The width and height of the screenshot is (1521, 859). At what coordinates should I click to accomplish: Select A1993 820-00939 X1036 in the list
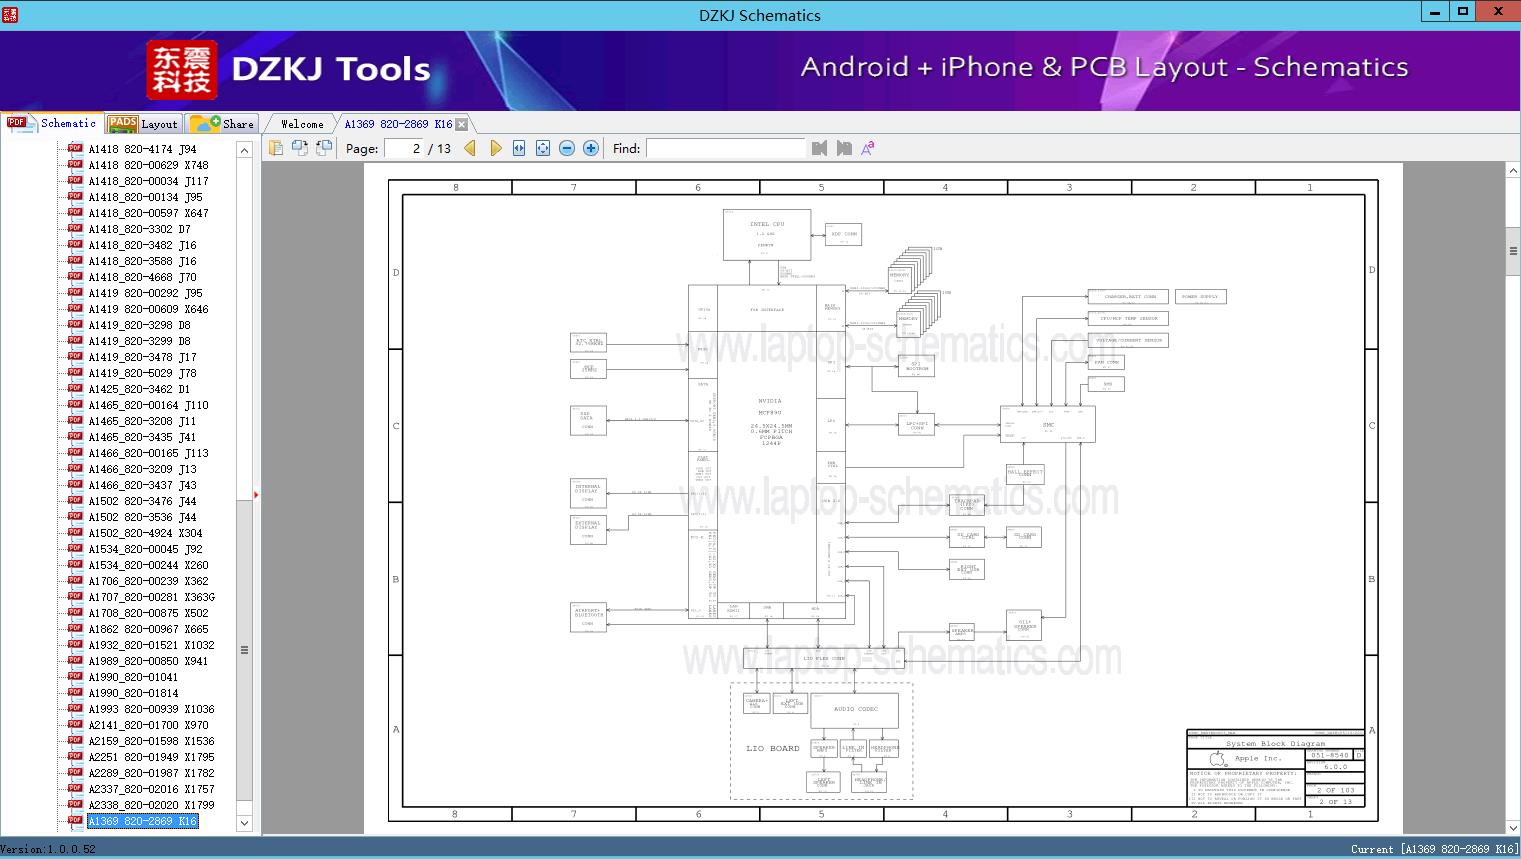point(151,709)
